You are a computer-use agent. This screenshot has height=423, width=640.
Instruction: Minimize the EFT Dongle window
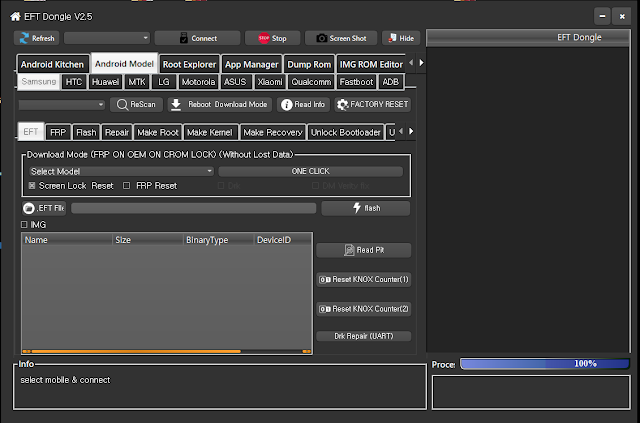(x=602, y=16)
